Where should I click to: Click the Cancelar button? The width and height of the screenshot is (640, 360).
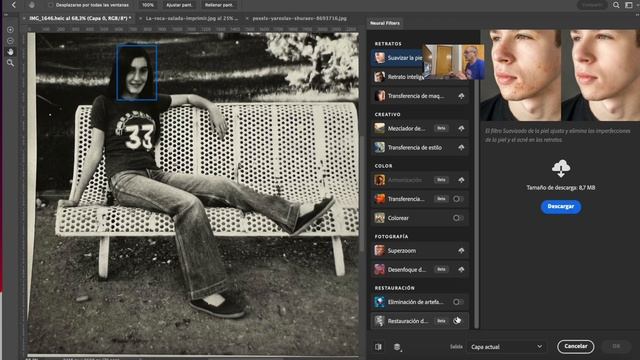576,347
